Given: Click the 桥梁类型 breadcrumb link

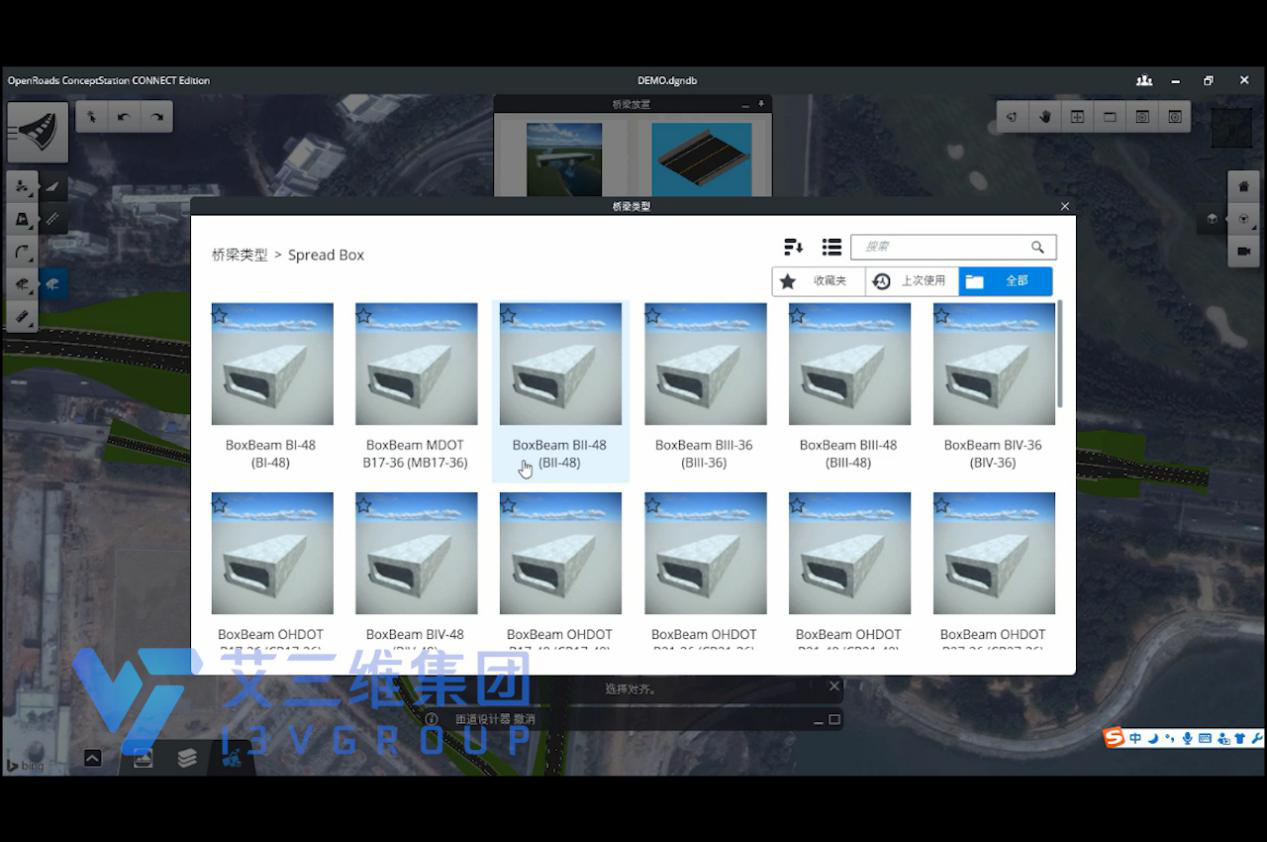Looking at the screenshot, I should [240, 255].
